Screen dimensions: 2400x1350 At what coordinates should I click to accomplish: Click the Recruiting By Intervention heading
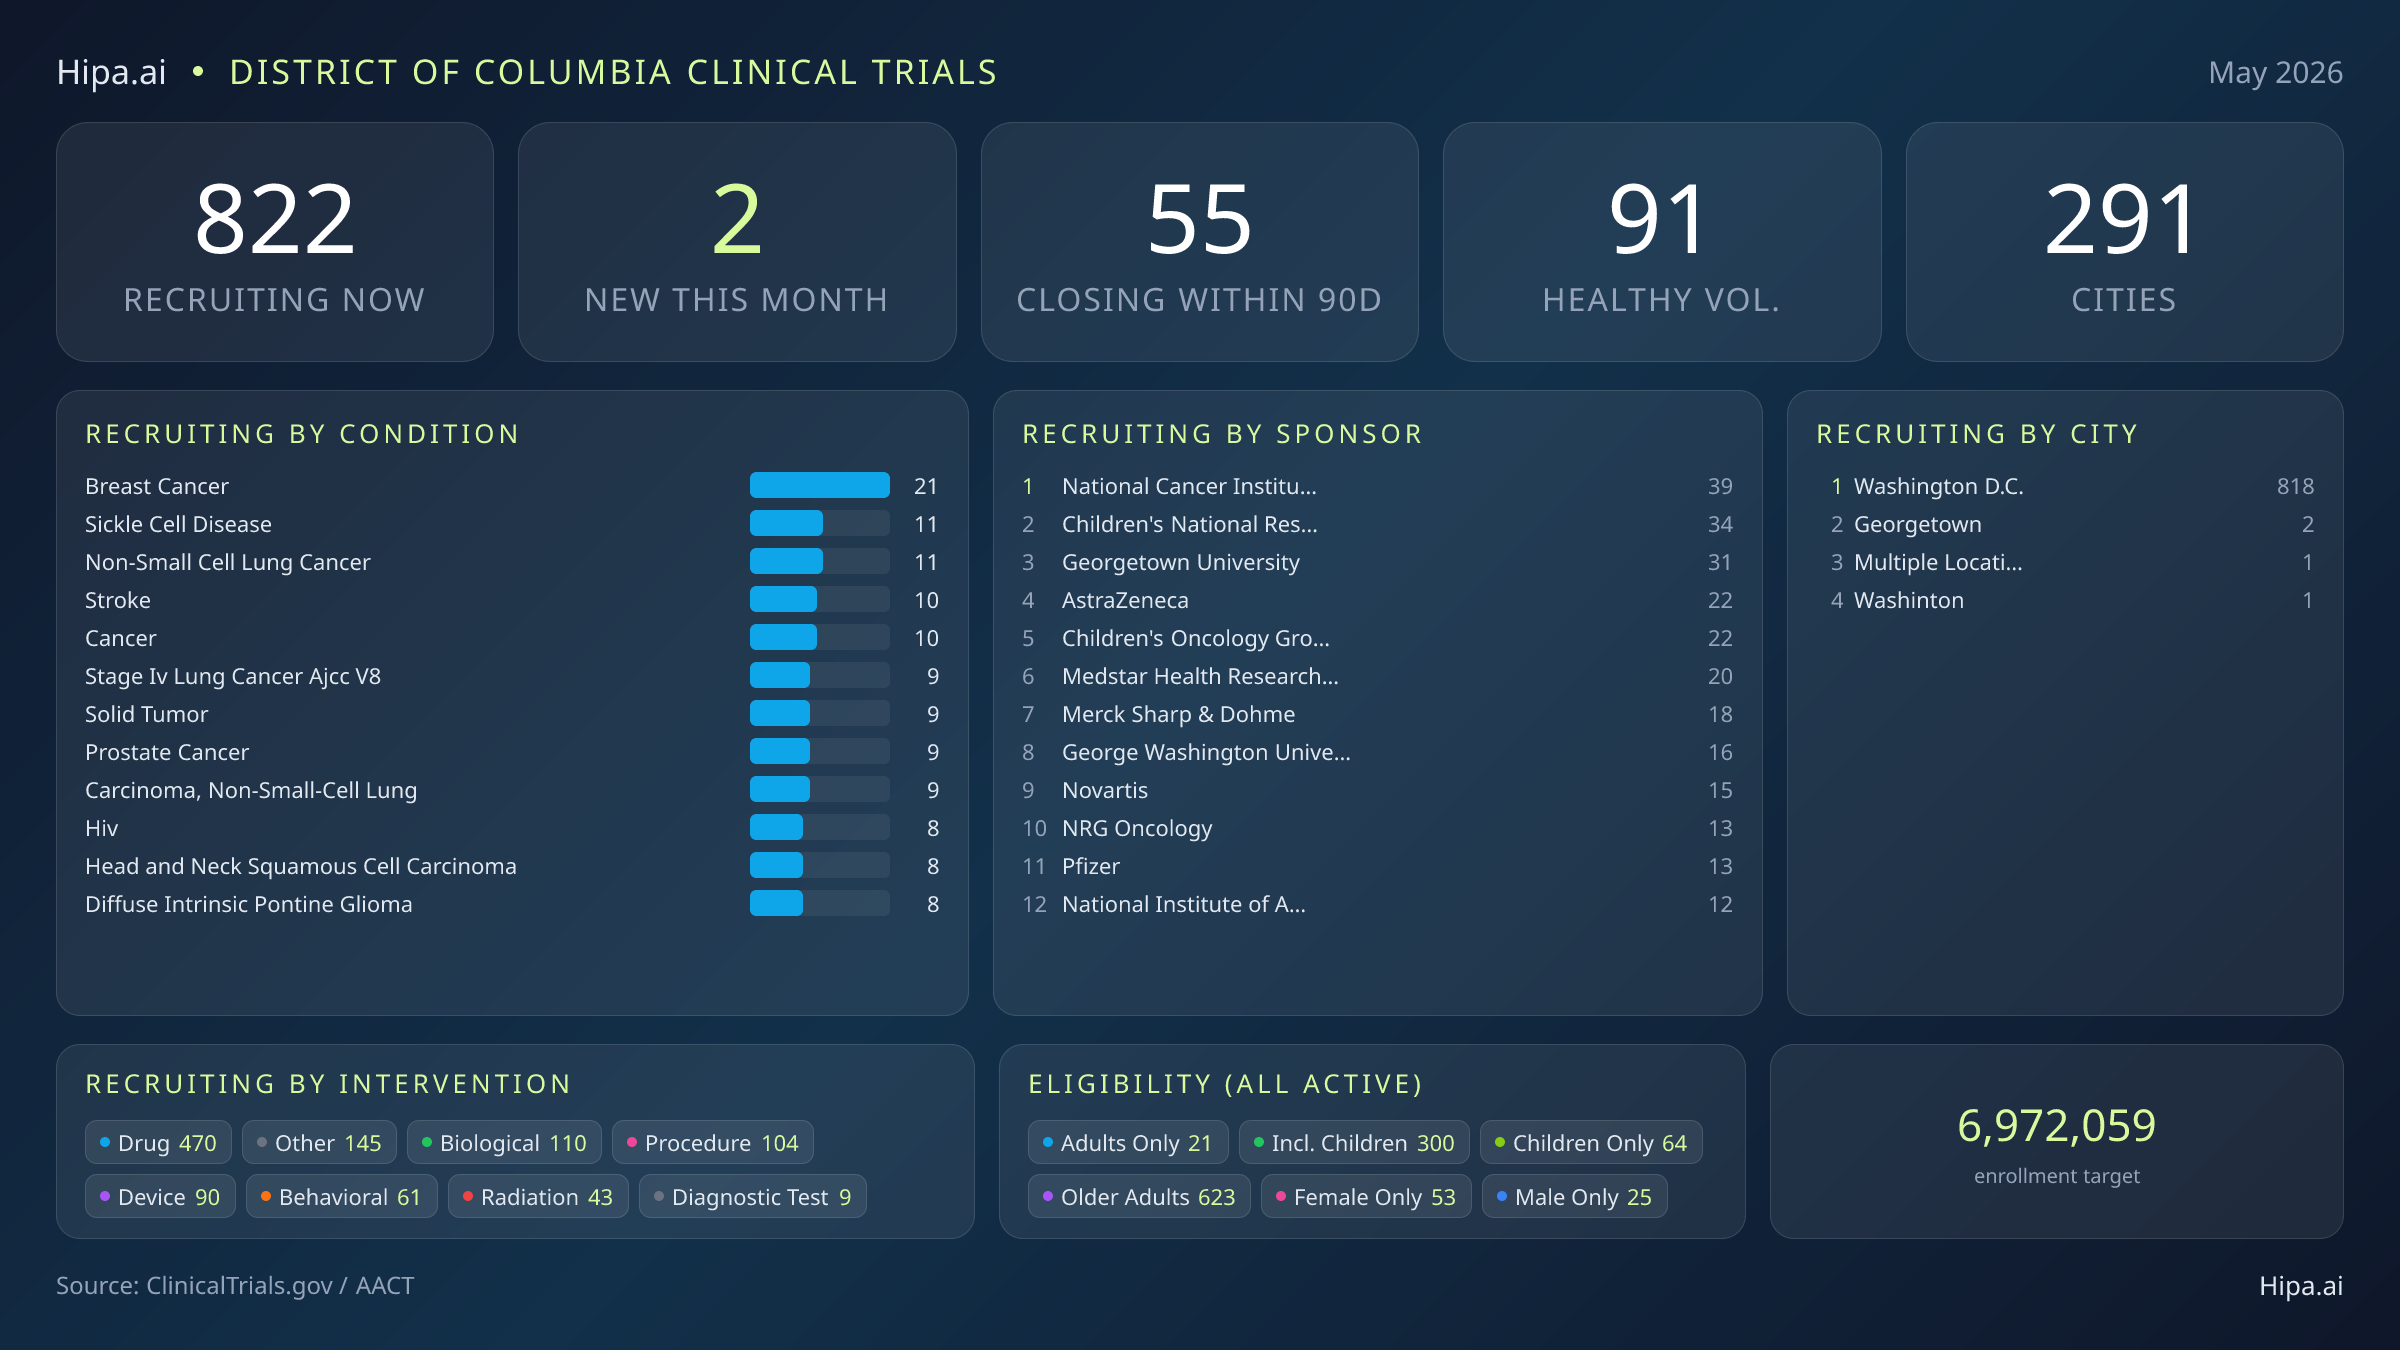tap(328, 1084)
